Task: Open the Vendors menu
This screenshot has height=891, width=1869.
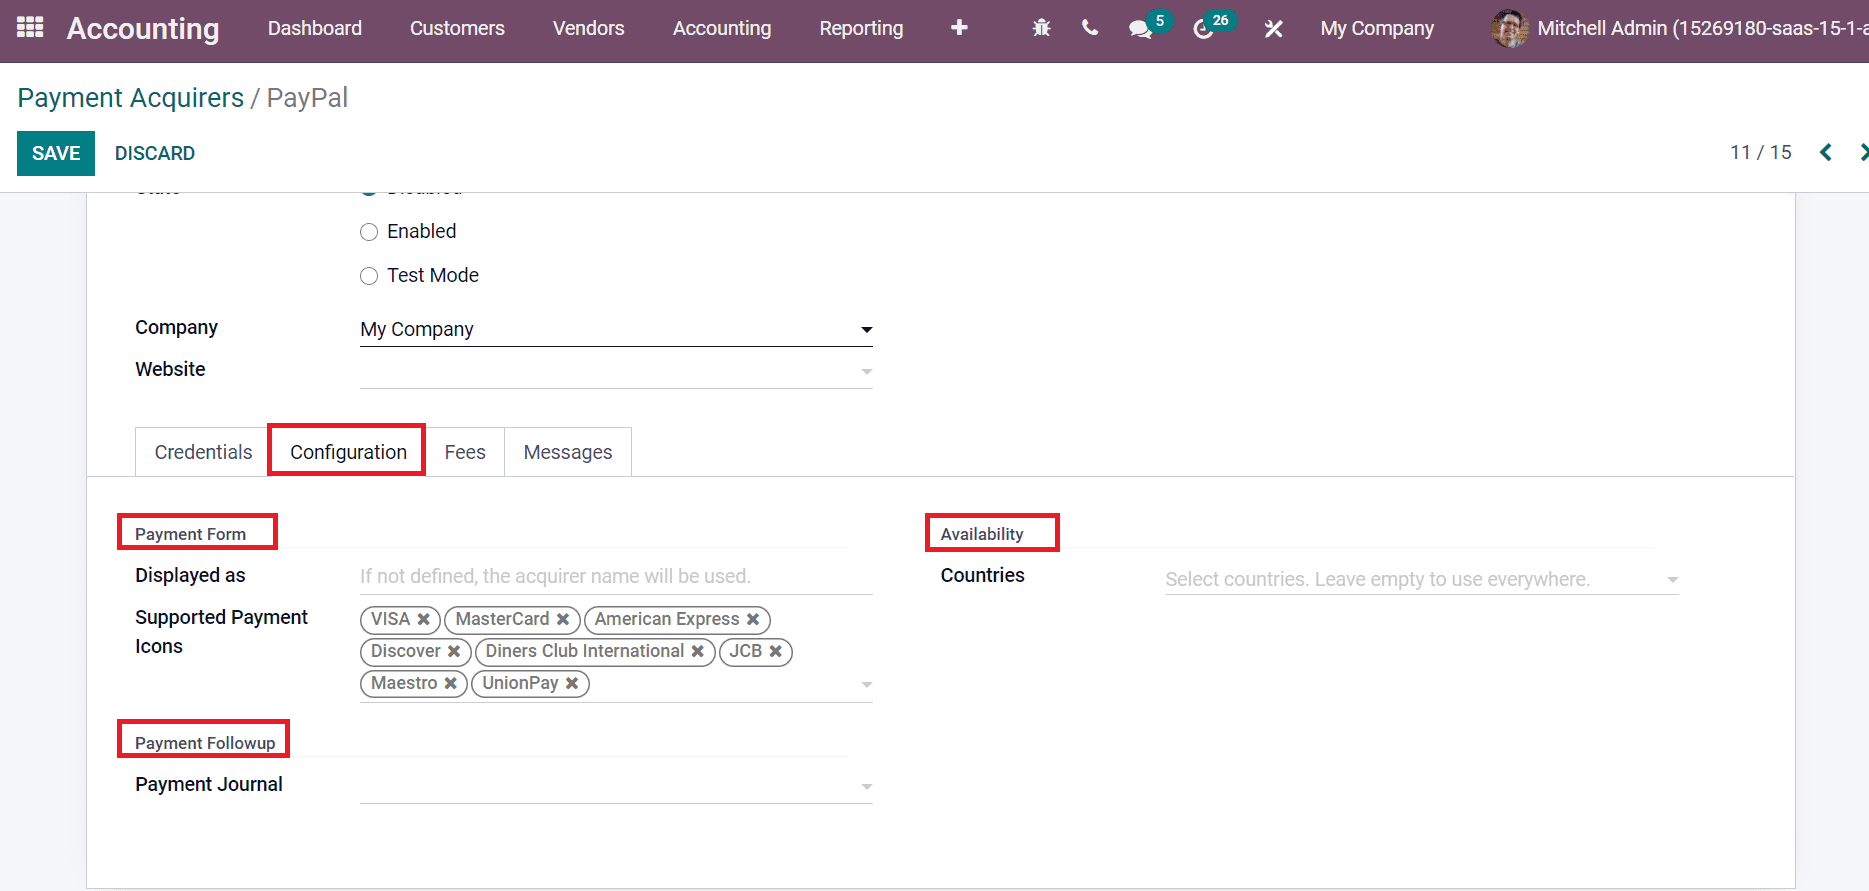Action: (x=588, y=28)
